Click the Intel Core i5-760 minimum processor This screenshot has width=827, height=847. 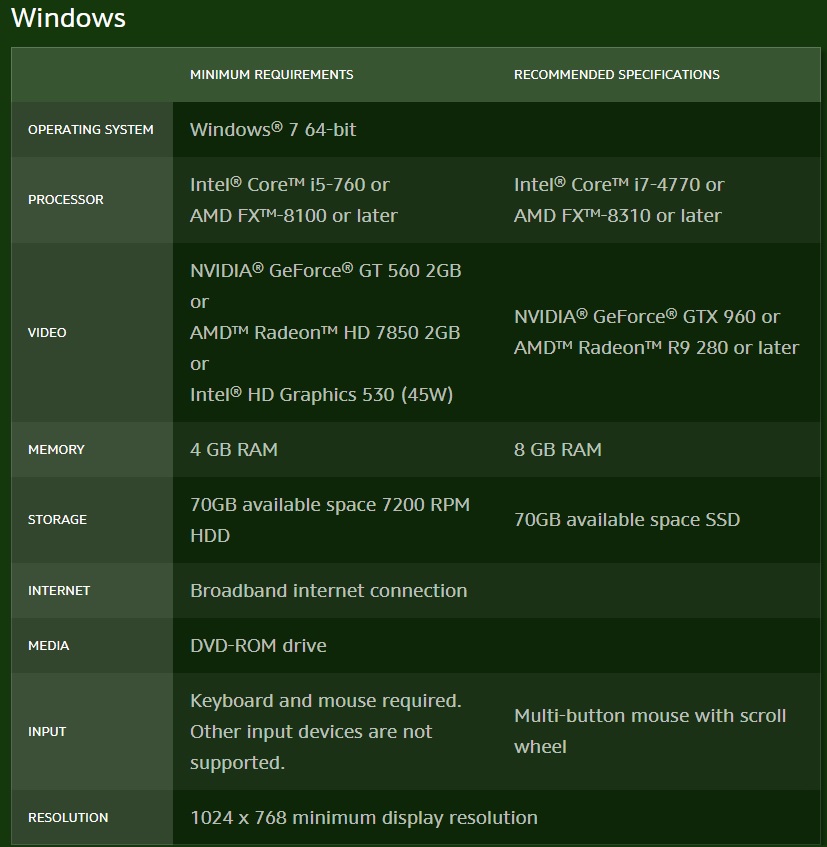coord(289,185)
